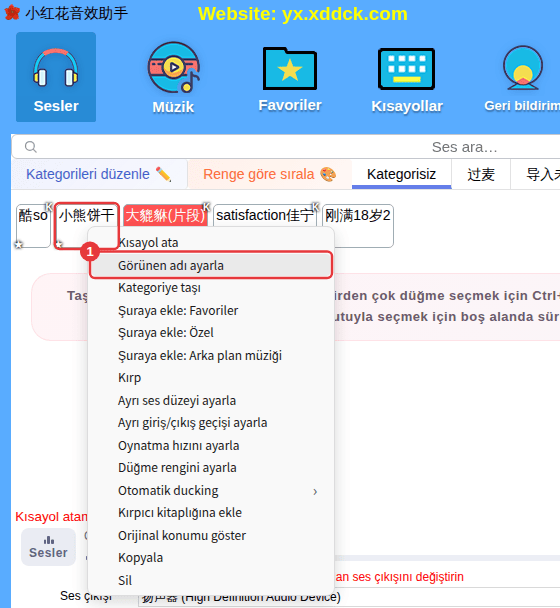Click Renge göre sırala button

[270, 174]
